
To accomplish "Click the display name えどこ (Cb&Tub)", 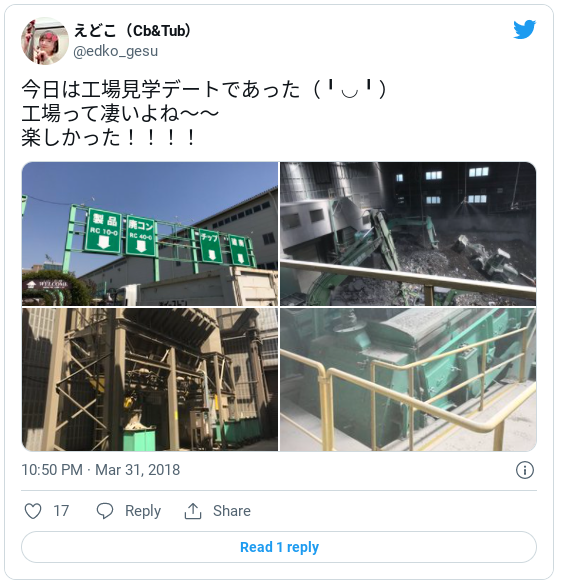I will [132, 31].
